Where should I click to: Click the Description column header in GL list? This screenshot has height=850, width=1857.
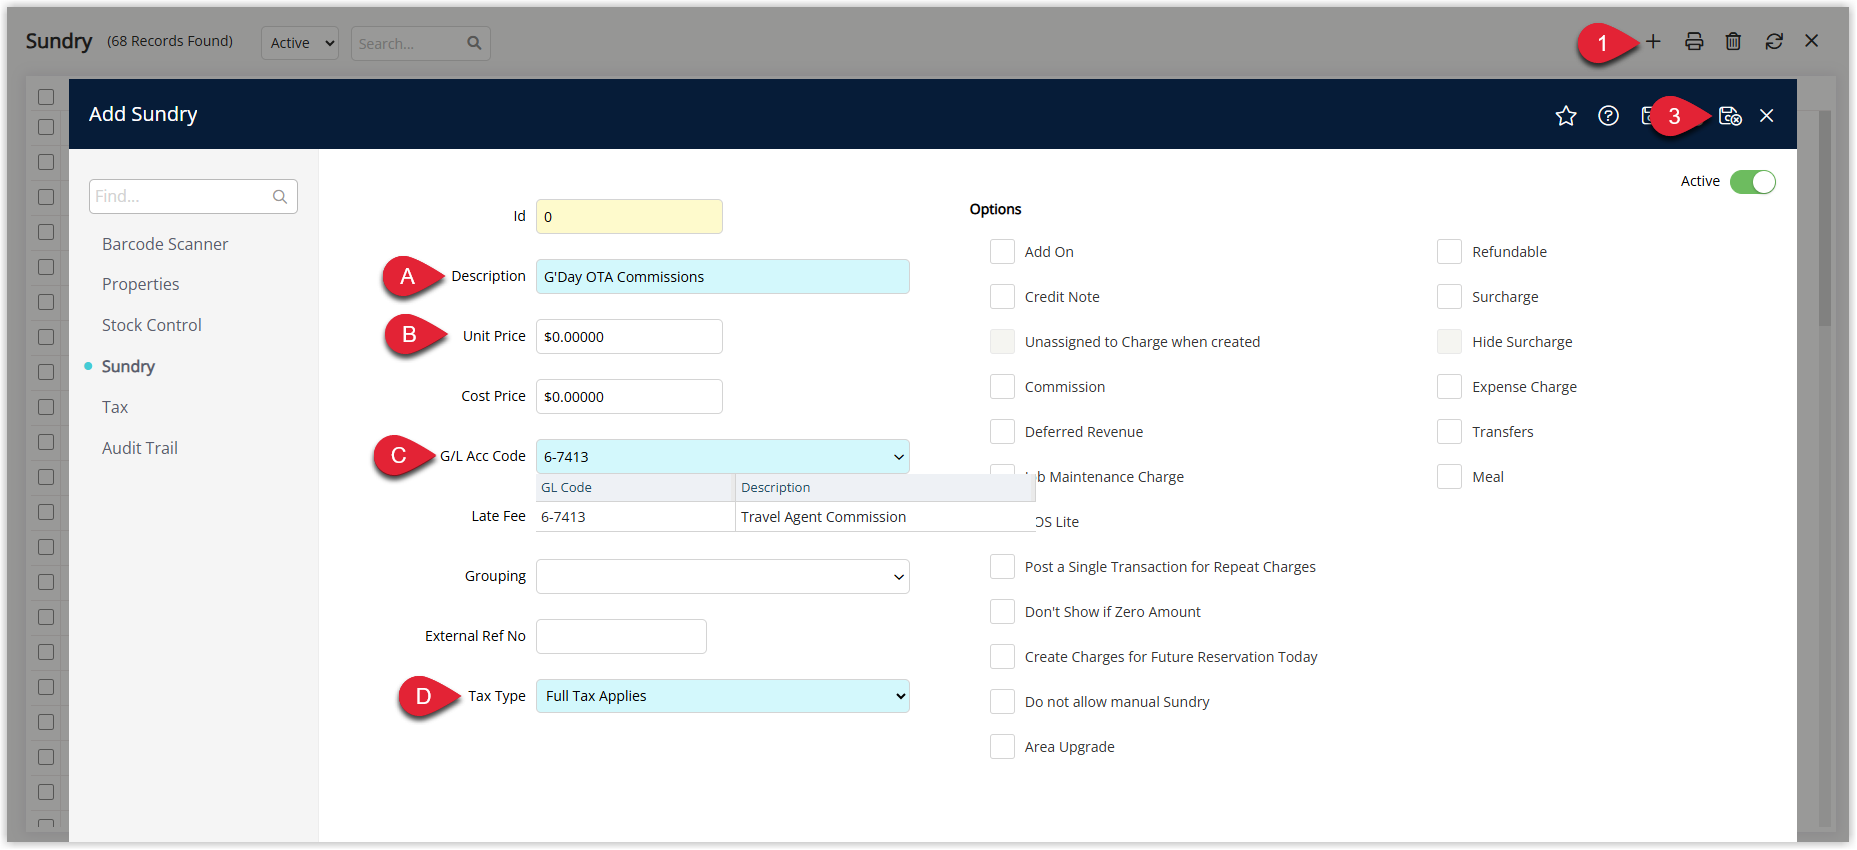[x=885, y=488]
